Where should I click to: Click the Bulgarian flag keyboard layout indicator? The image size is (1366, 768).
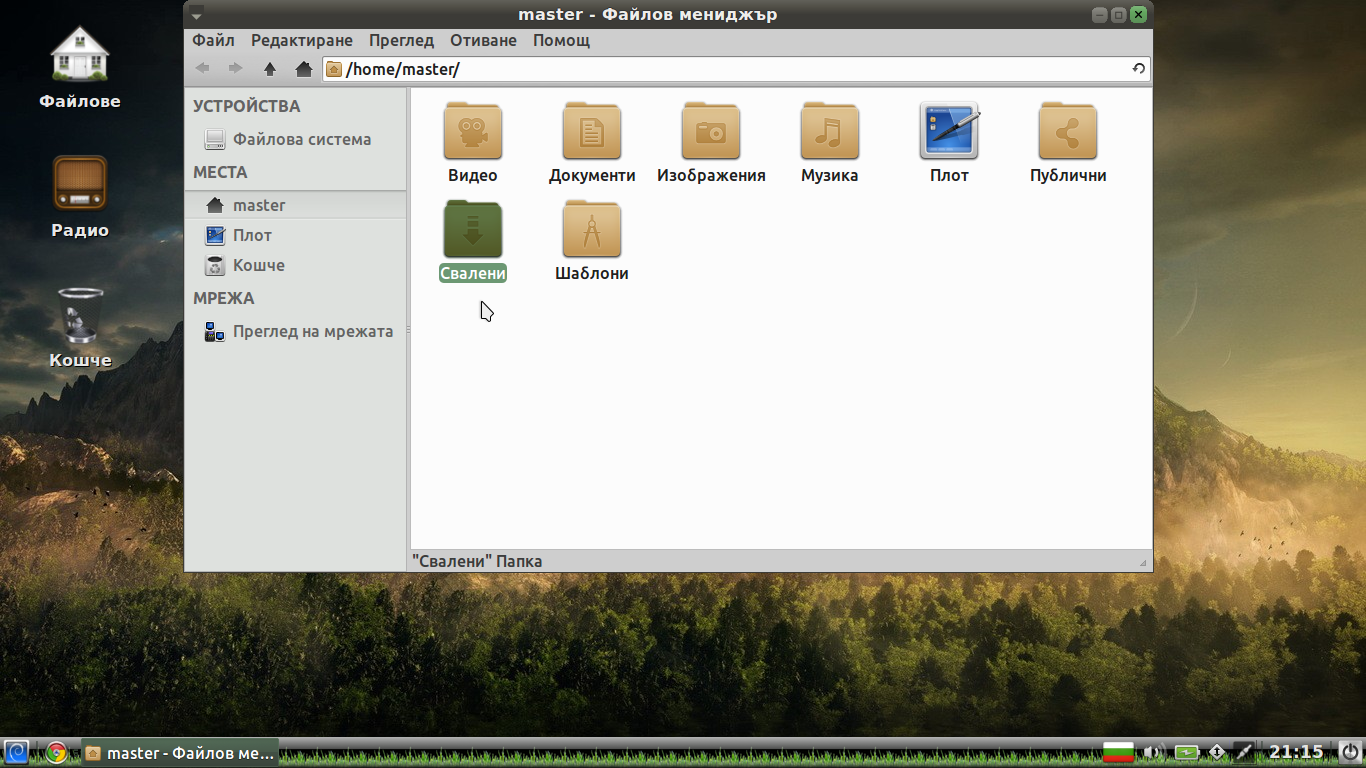1118,752
